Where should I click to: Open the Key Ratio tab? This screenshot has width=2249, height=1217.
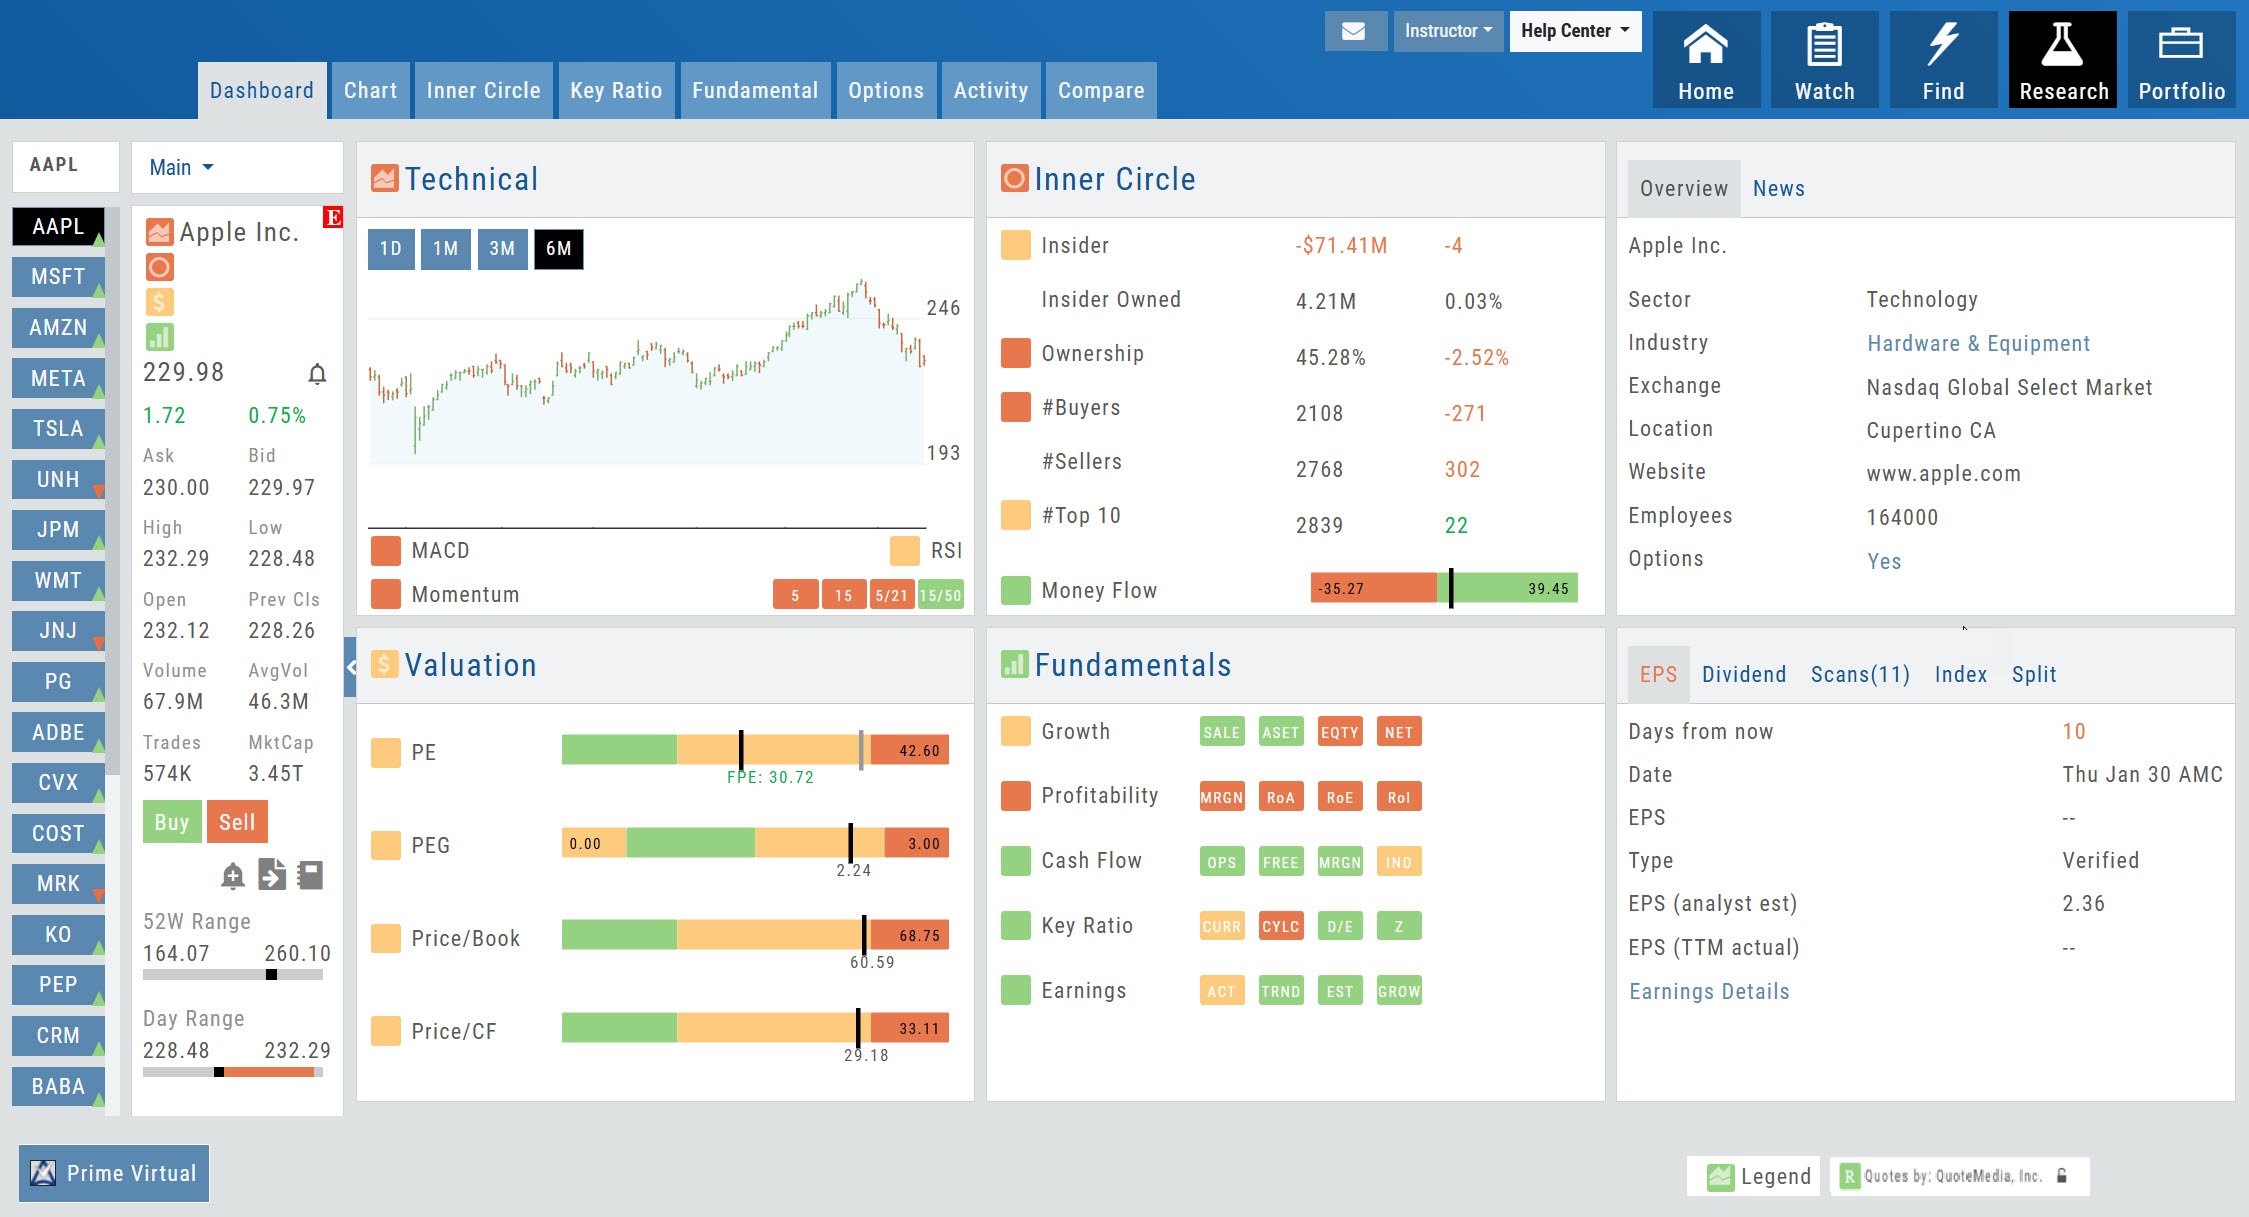[616, 91]
